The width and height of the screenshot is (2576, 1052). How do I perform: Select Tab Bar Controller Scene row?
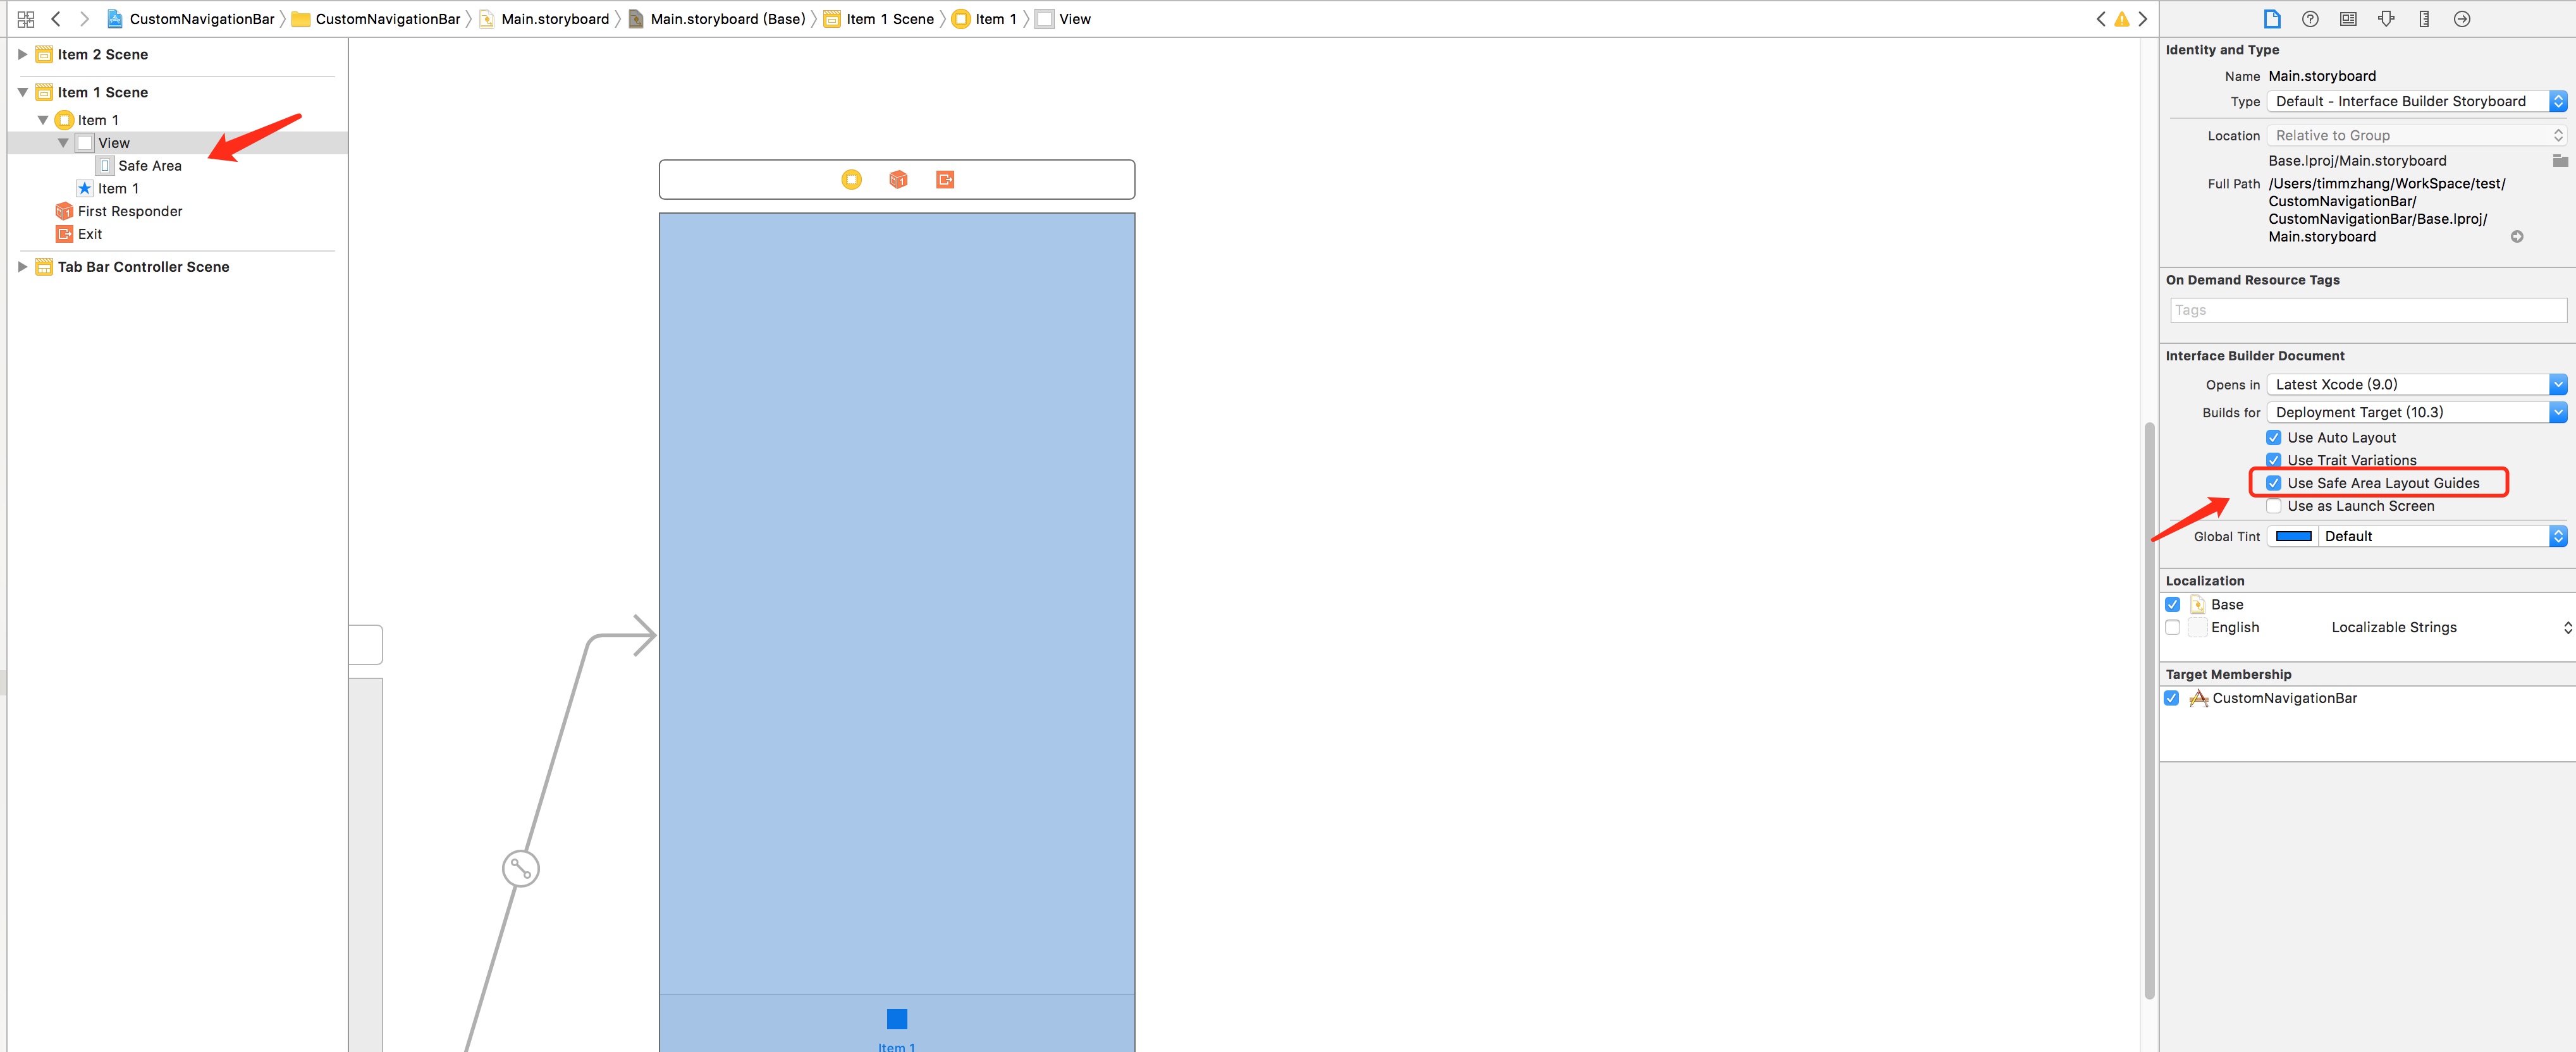[x=143, y=267]
